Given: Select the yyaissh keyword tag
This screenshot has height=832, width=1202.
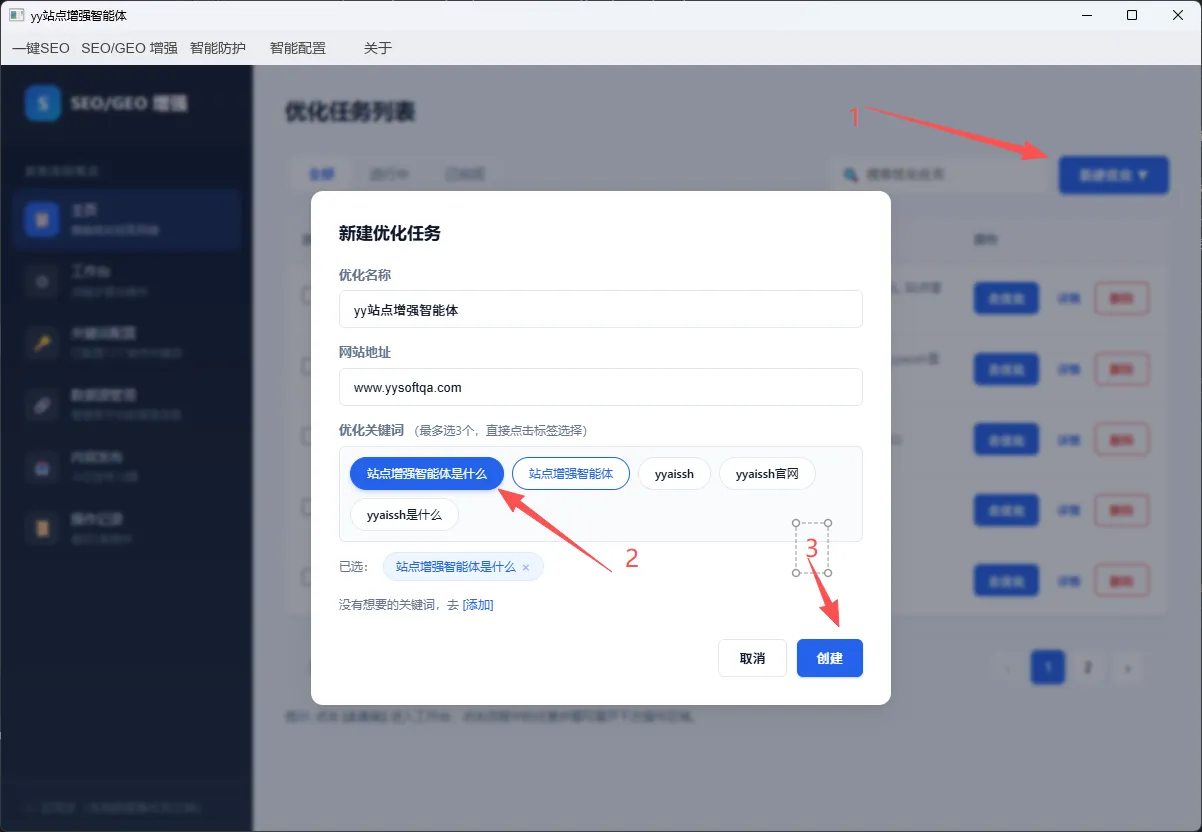Looking at the screenshot, I should (674, 474).
